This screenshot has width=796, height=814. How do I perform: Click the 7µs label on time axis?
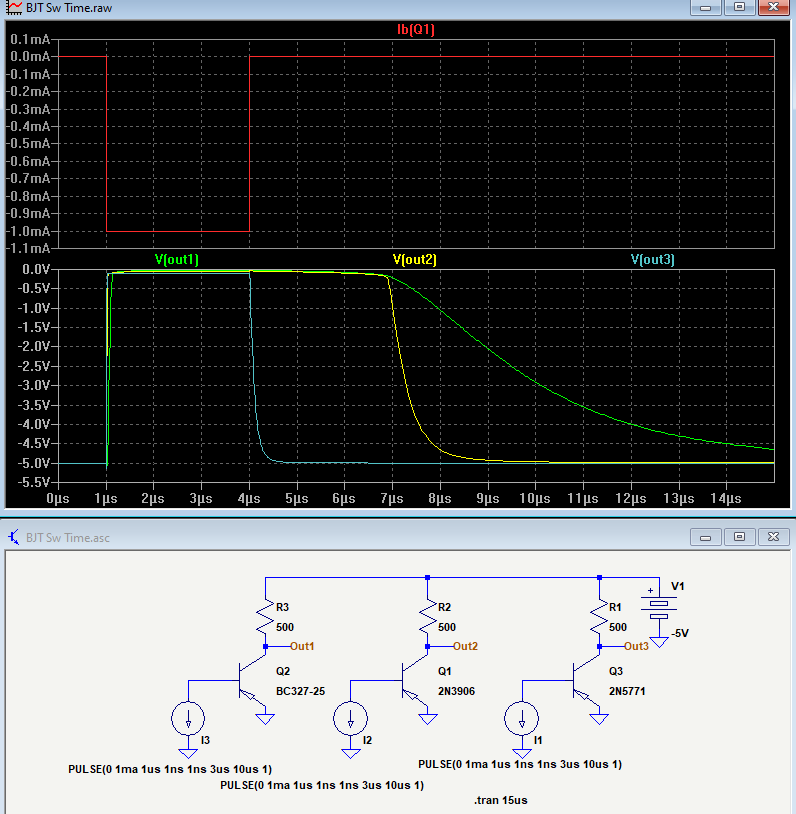coord(392,499)
